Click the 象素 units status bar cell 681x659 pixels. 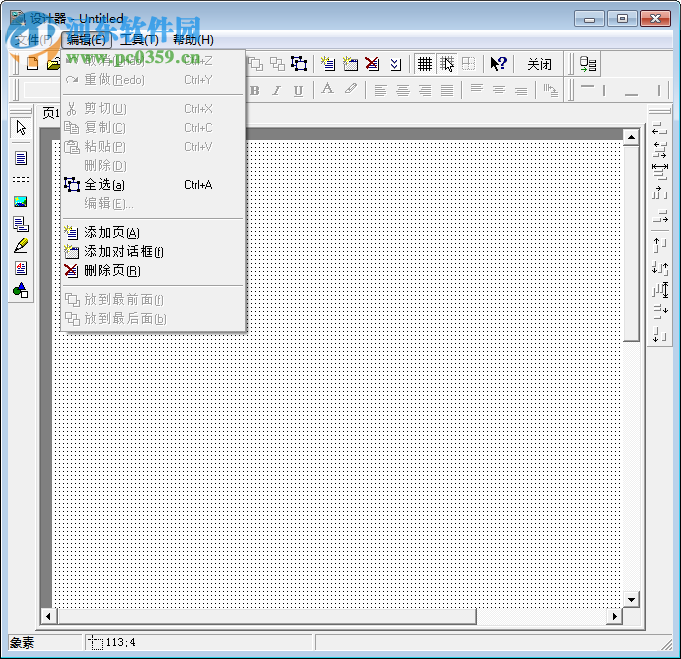(x=45, y=642)
